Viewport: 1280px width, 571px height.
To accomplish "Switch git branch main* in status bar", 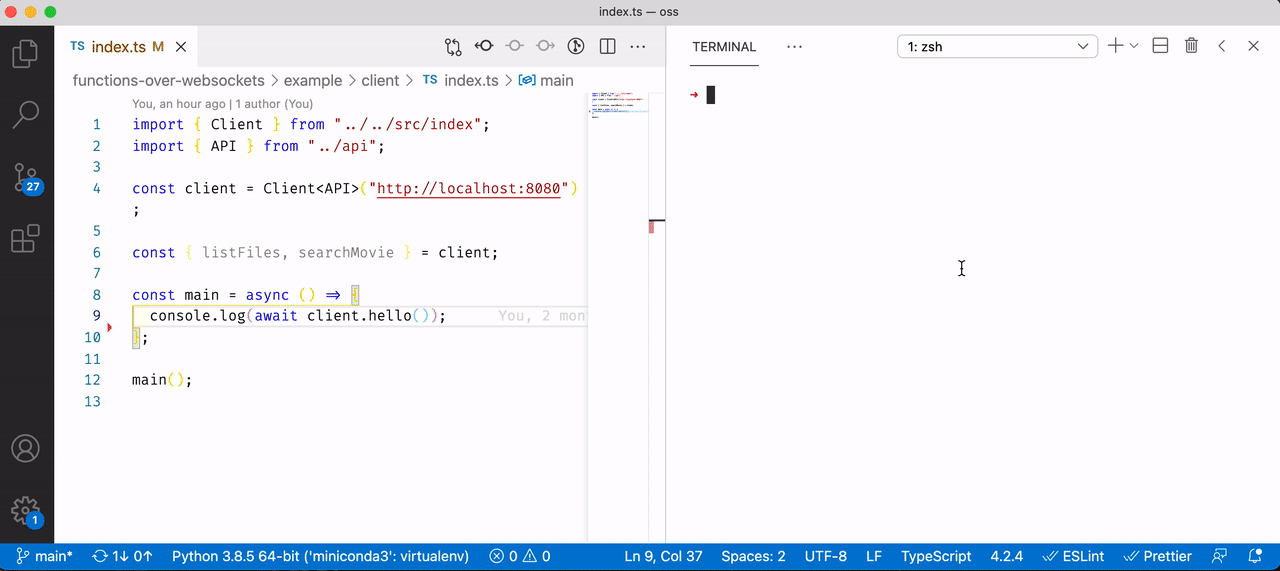I will pyautogui.click(x=45, y=556).
